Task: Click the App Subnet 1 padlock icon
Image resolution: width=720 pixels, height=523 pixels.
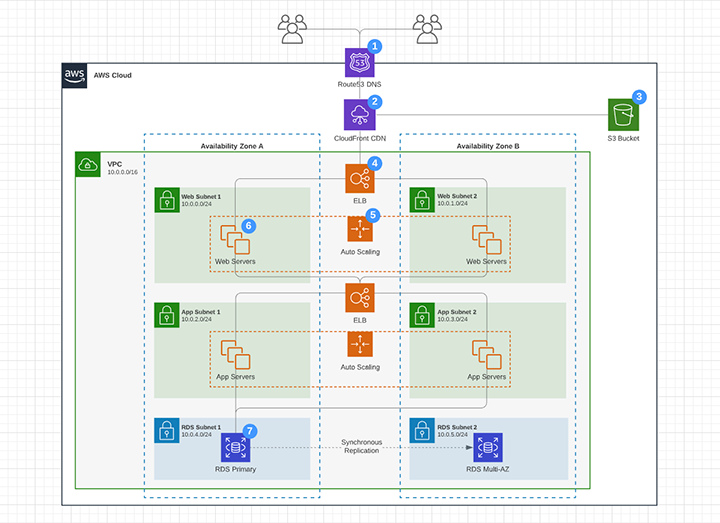Action: click(x=167, y=315)
